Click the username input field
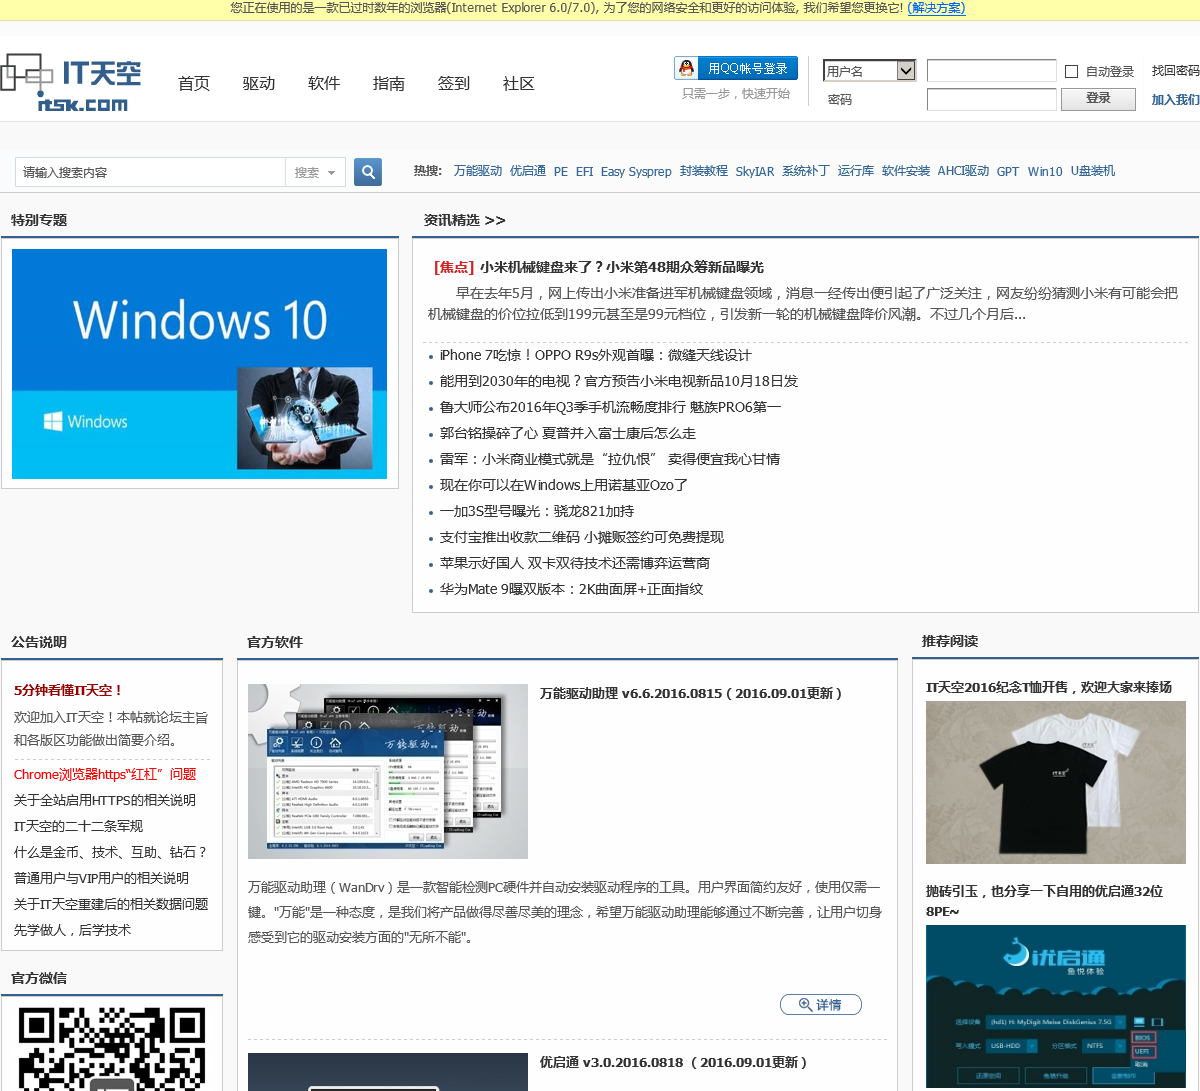The height and width of the screenshot is (1091, 1200). (x=991, y=70)
